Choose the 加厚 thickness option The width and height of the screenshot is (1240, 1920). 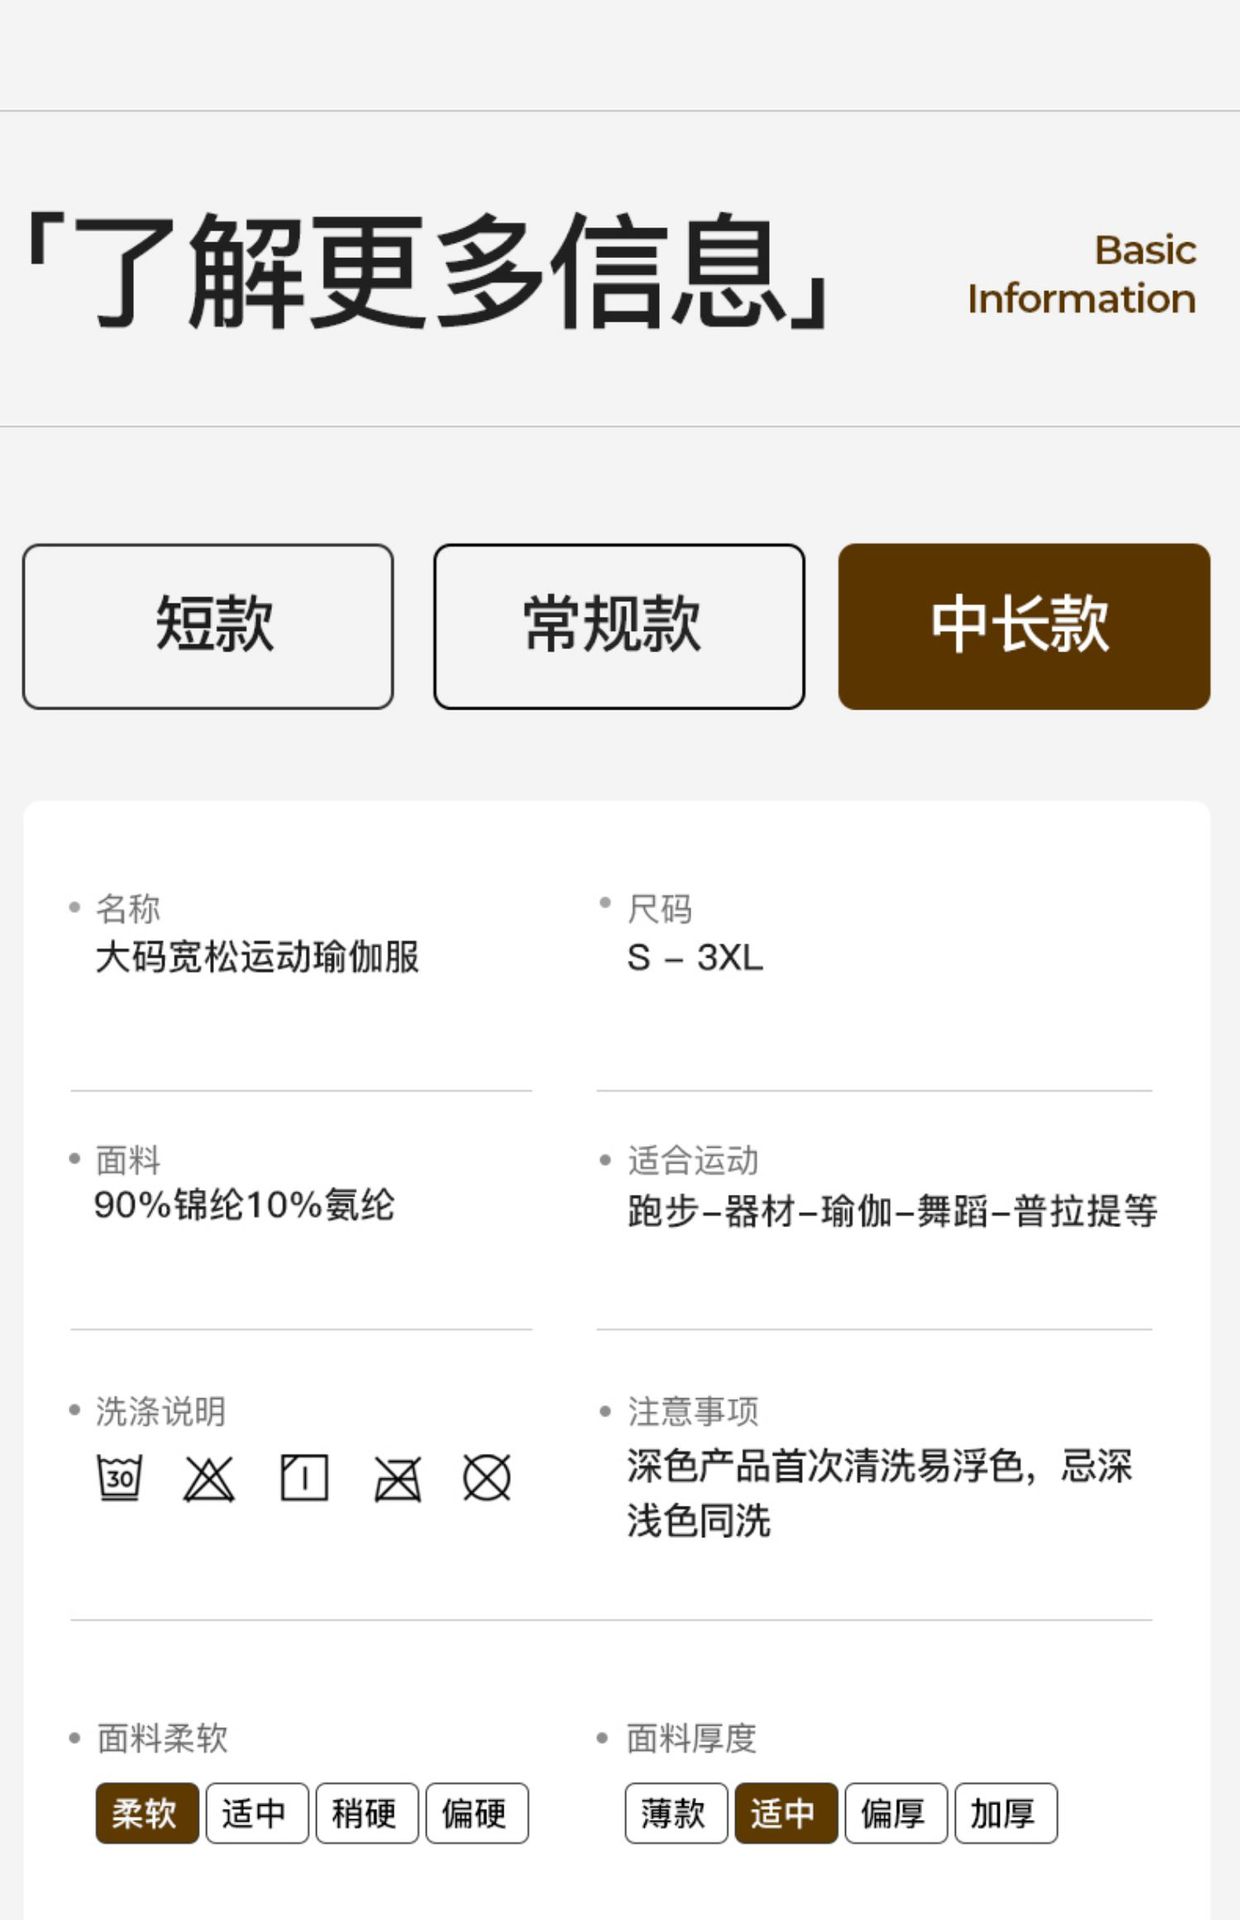(1006, 1812)
